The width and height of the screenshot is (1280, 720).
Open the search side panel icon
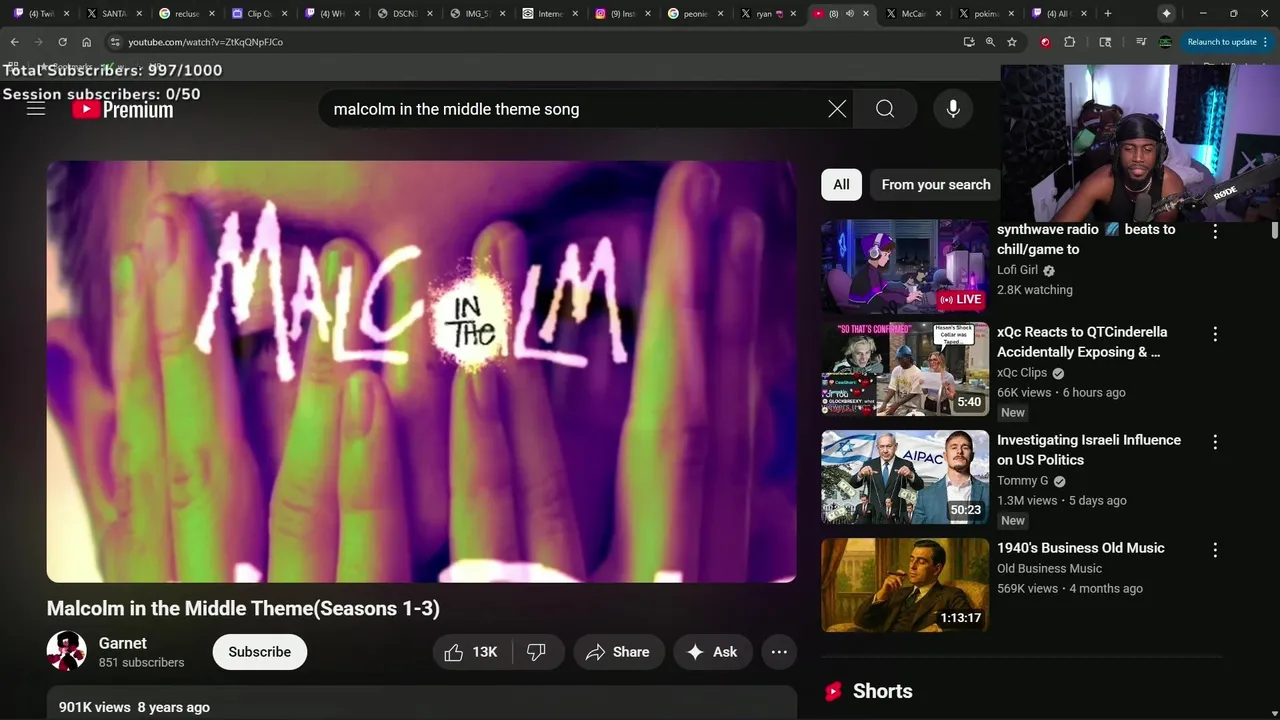pyautogui.click(x=1105, y=42)
